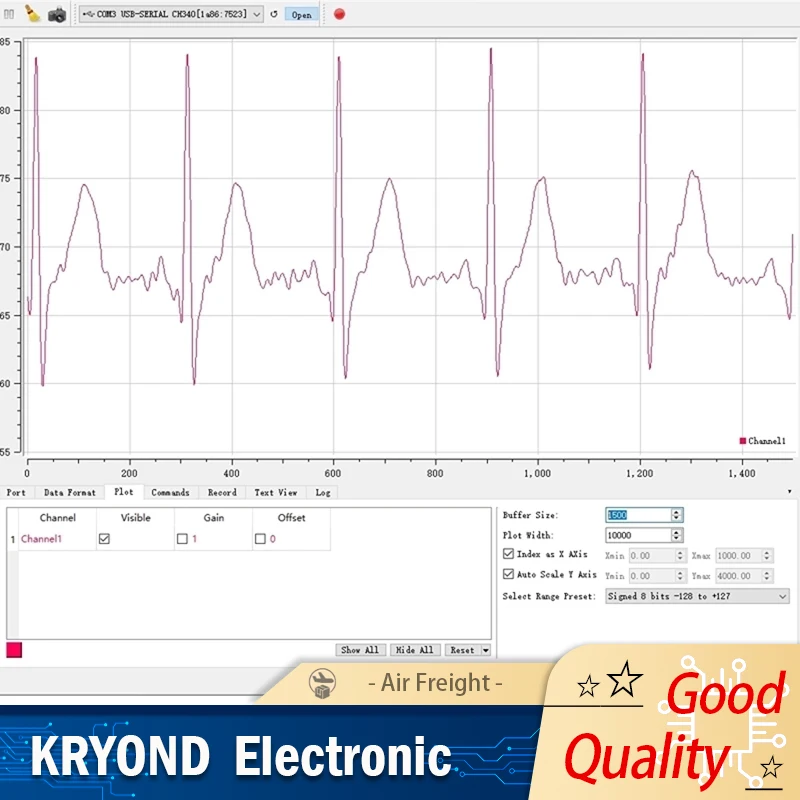The image size is (800, 800).
Task: Click the pink color swatch below channel list
Action: (x=14, y=650)
